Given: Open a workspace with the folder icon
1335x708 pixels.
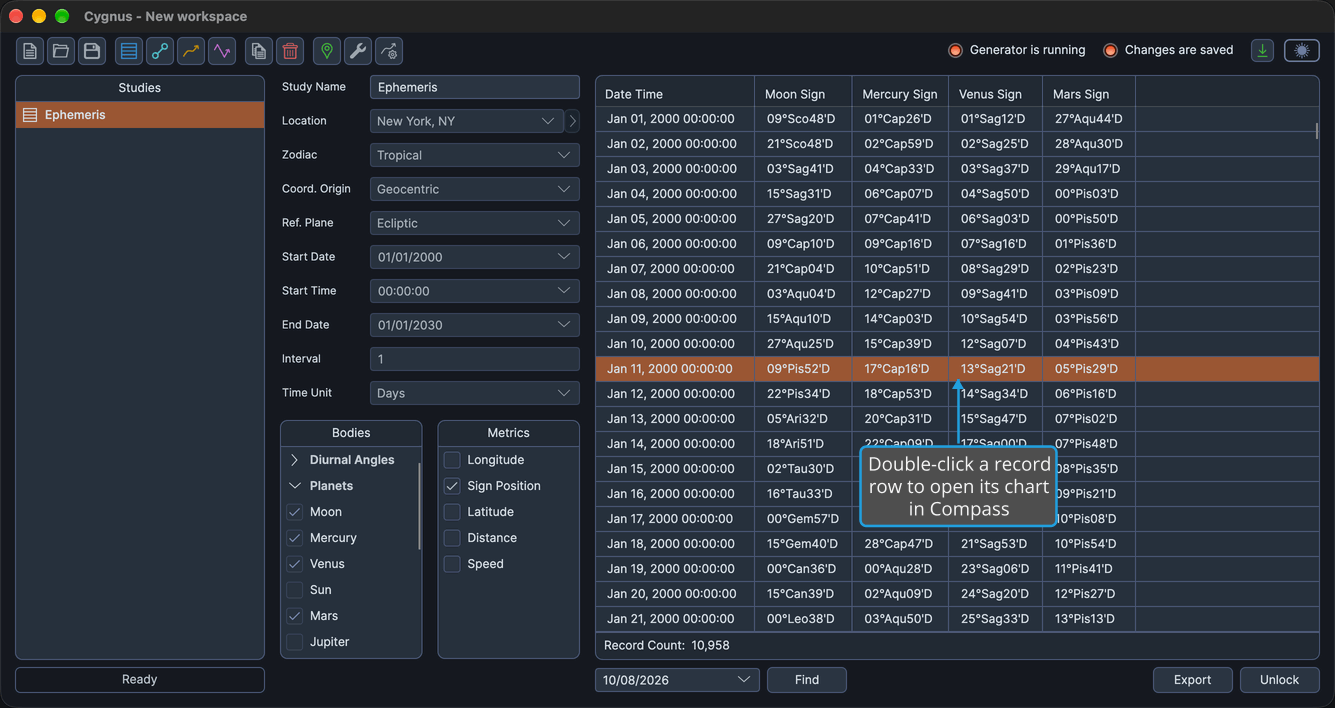Looking at the screenshot, I should [61, 51].
